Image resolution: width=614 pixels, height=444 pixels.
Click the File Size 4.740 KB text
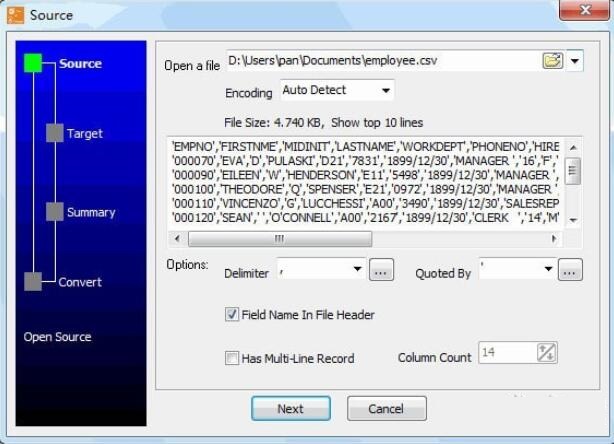pos(273,123)
